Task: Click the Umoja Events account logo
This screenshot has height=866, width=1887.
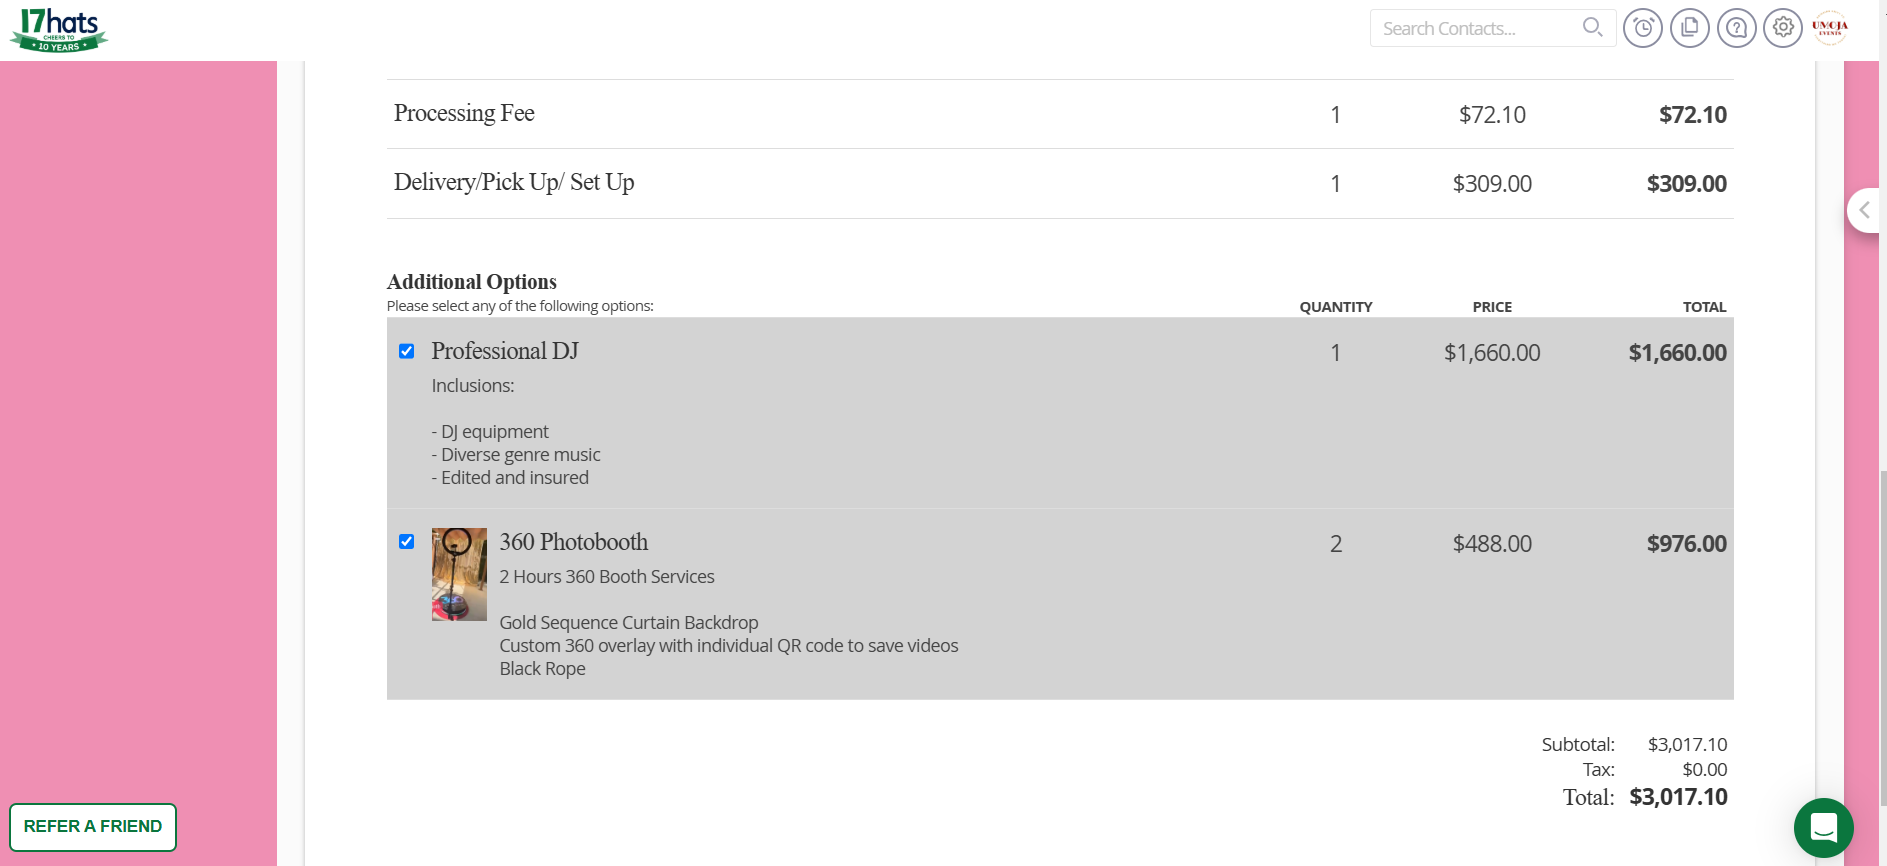Action: (1830, 28)
